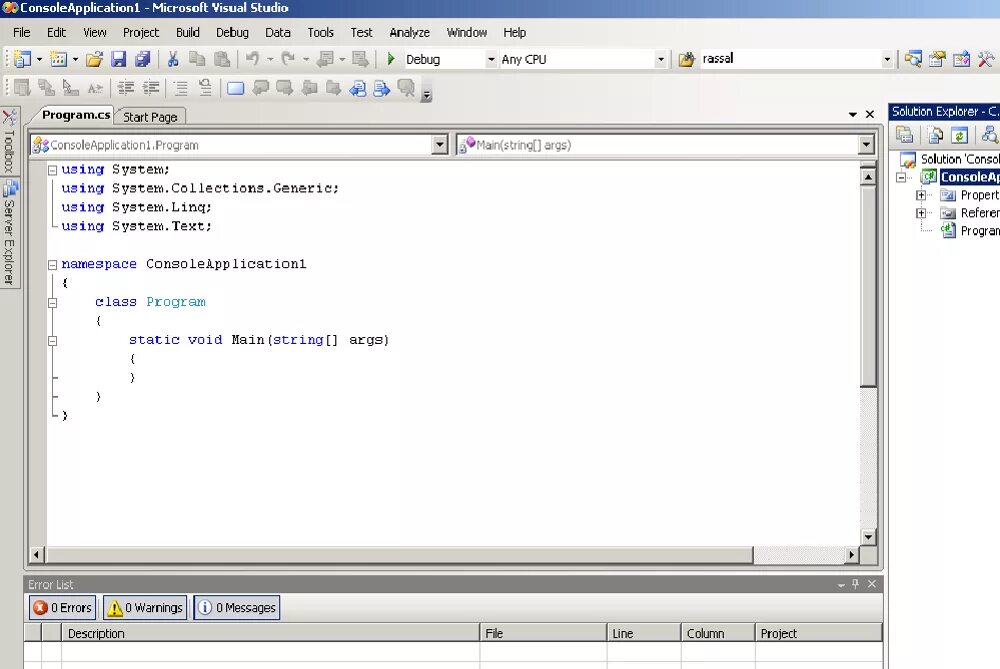This screenshot has height=669, width=1000.
Task: Click the Redo arrow icon
Action: tap(288, 59)
